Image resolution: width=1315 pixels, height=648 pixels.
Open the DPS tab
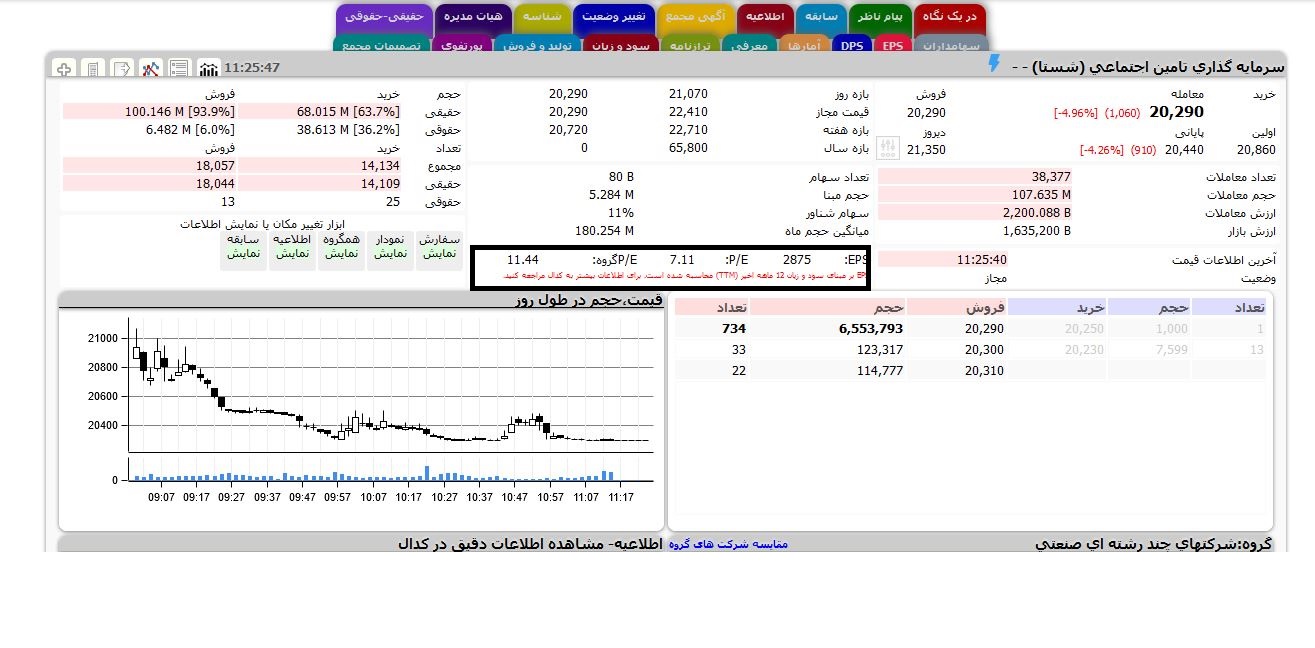click(852, 45)
